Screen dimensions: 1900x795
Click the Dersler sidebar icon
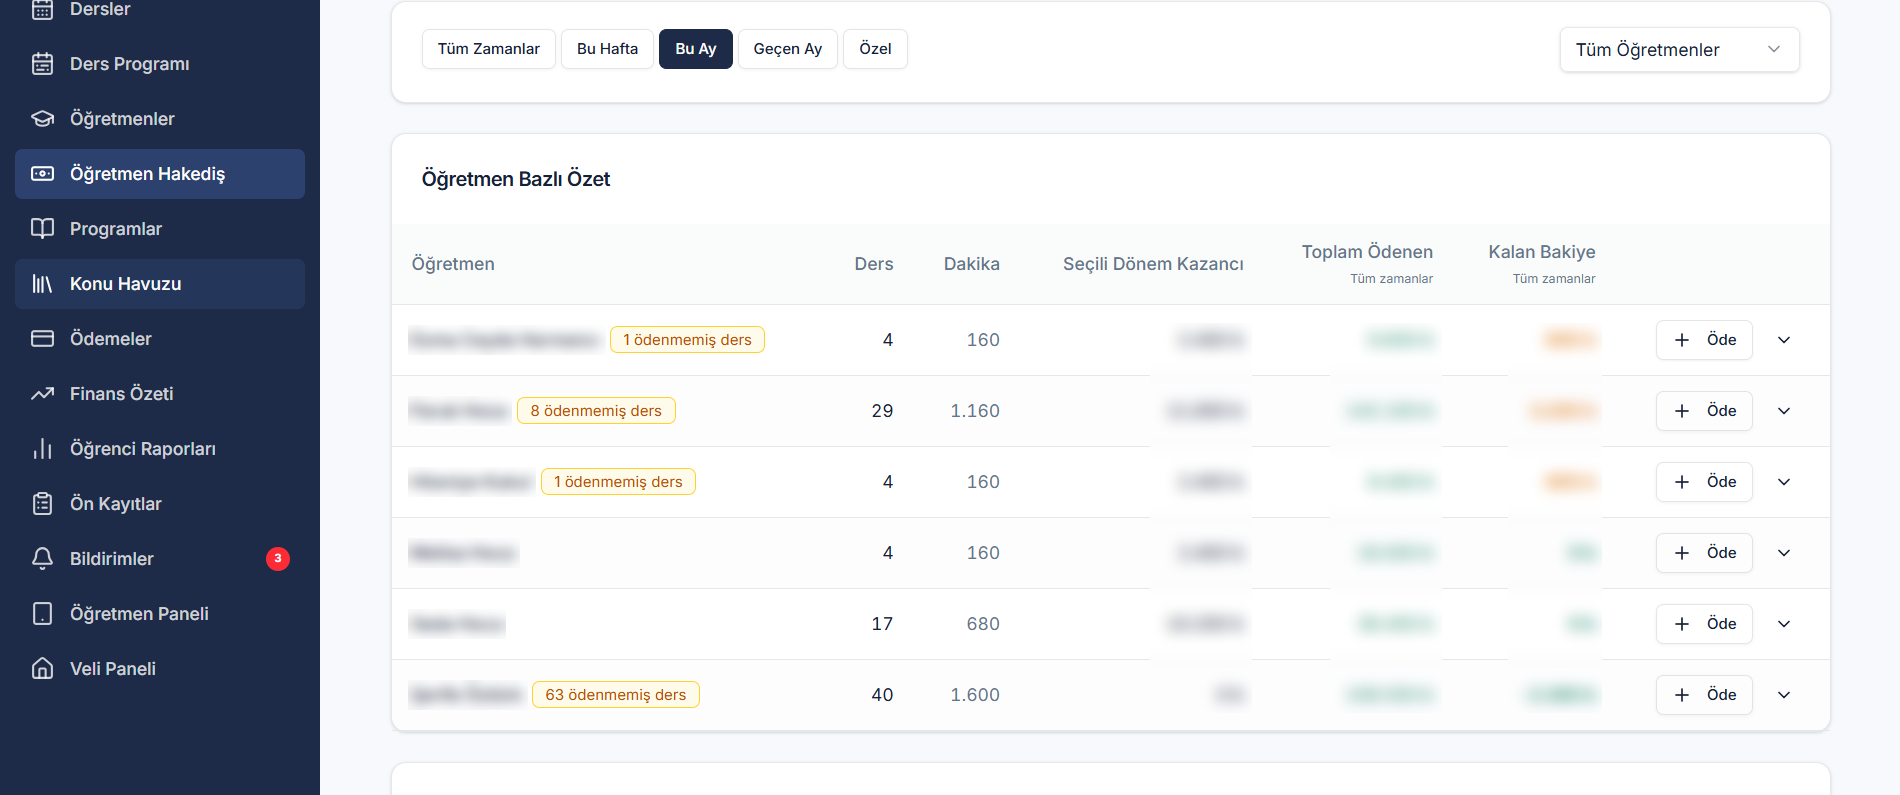(42, 10)
